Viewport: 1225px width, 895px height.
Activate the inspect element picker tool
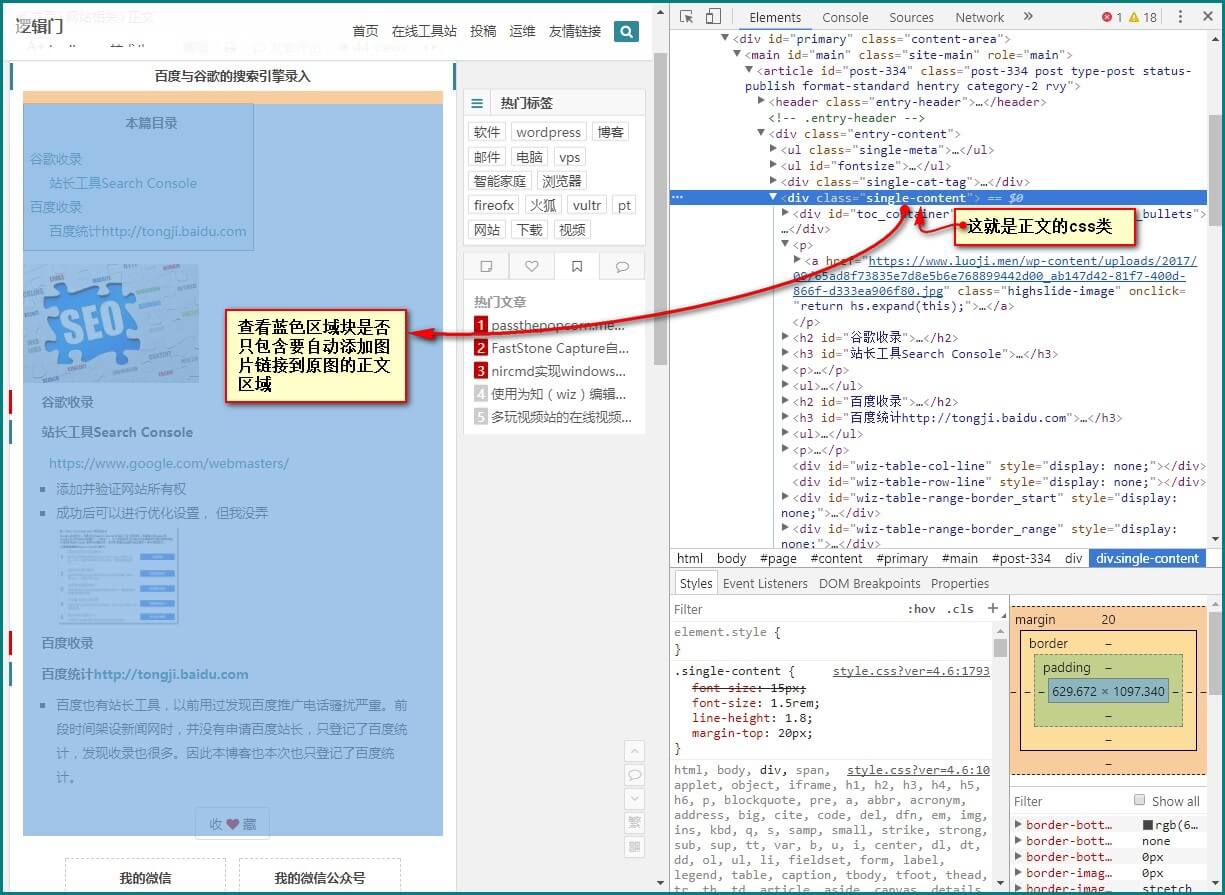[686, 17]
